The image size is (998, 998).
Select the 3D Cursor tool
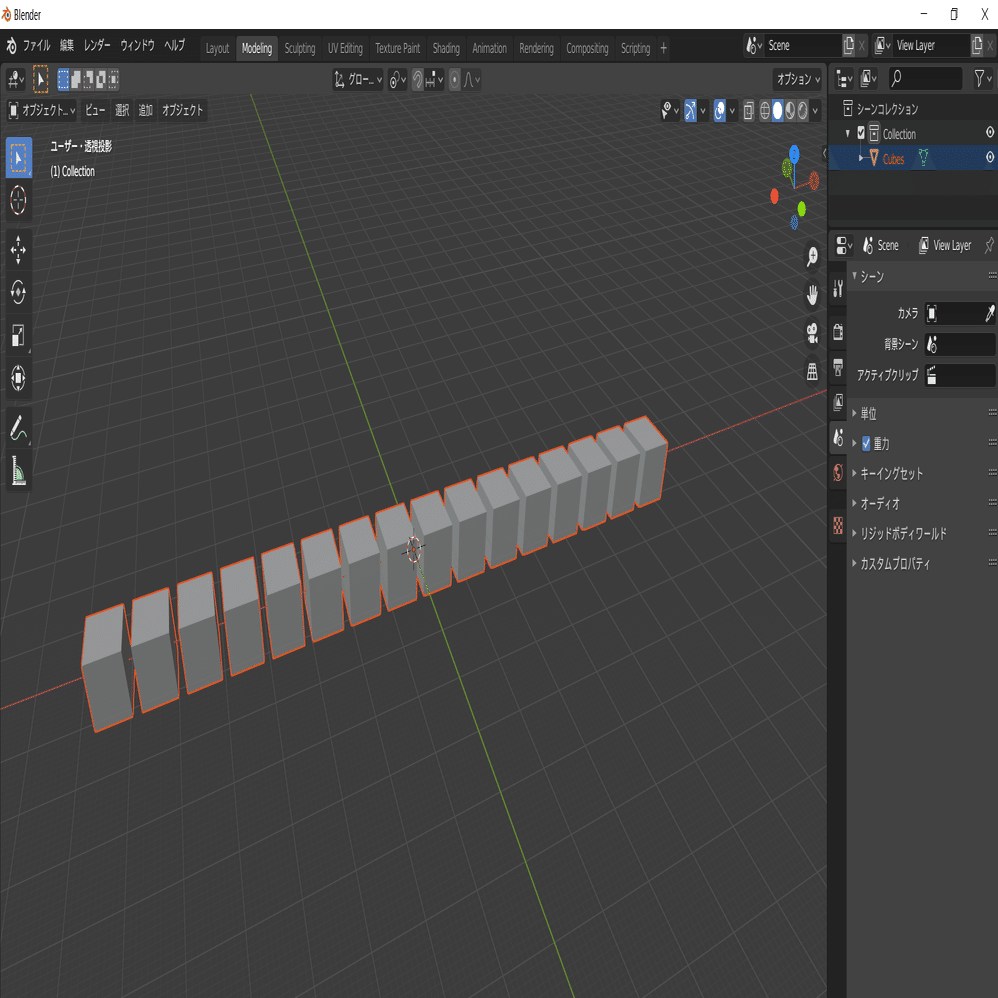(18, 200)
